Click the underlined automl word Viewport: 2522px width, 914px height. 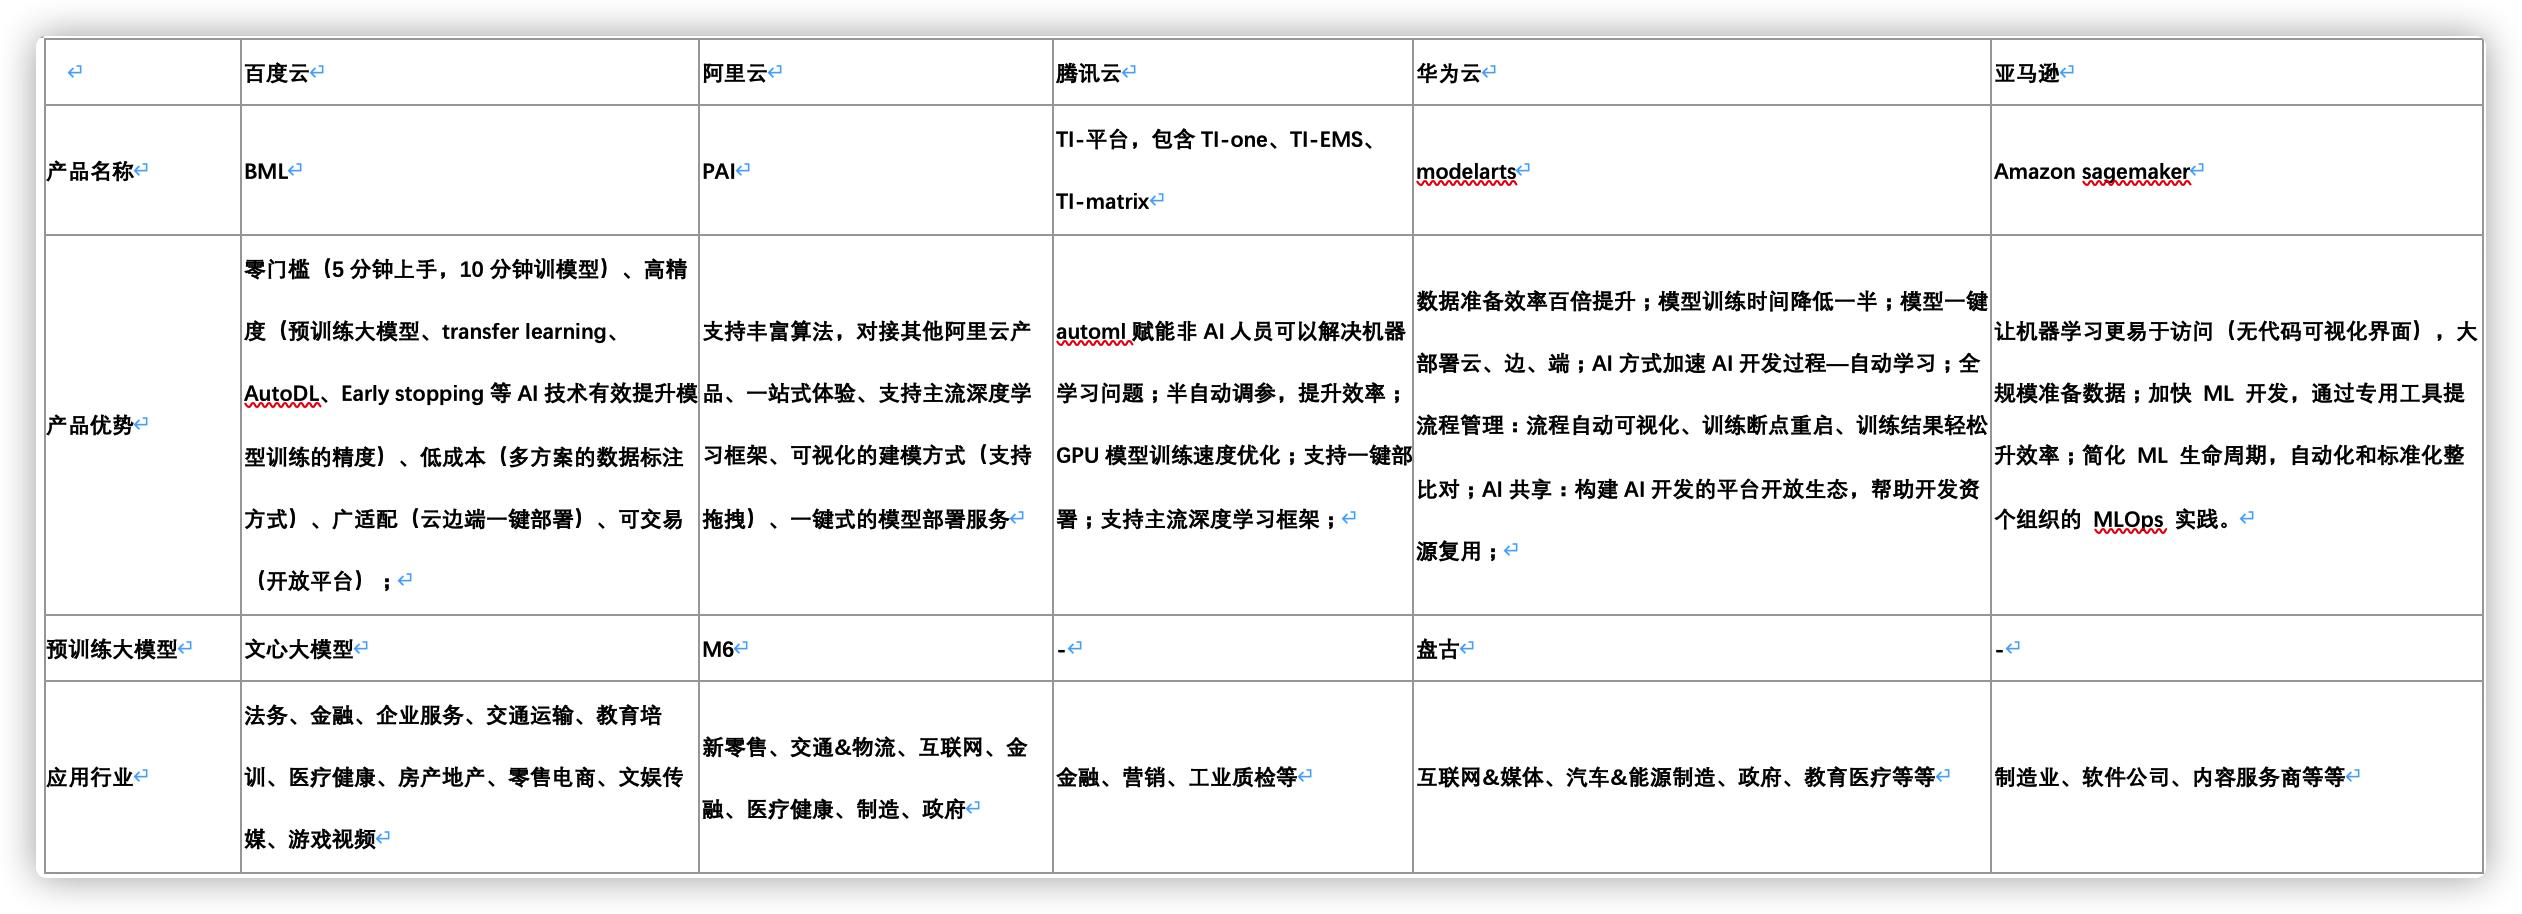pyautogui.click(x=1091, y=332)
